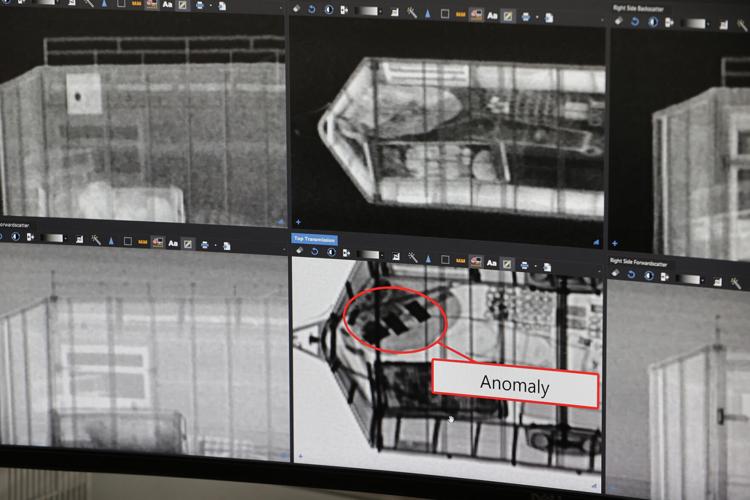Image resolution: width=750 pixels, height=500 pixels.
Task: Open print options arrow in lower left Forwardscatter toolbar
Action: tap(216, 245)
